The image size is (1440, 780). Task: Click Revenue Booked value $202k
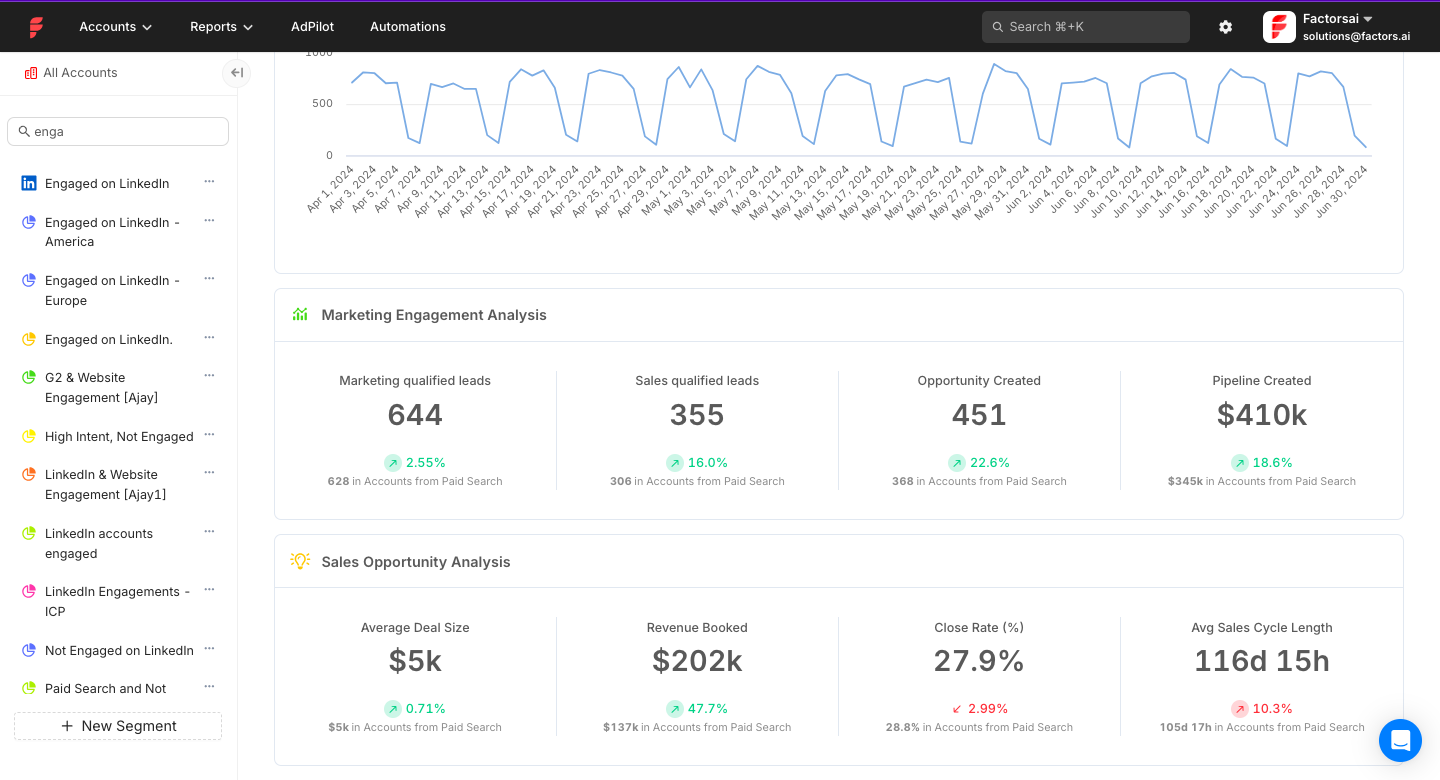coord(697,661)
